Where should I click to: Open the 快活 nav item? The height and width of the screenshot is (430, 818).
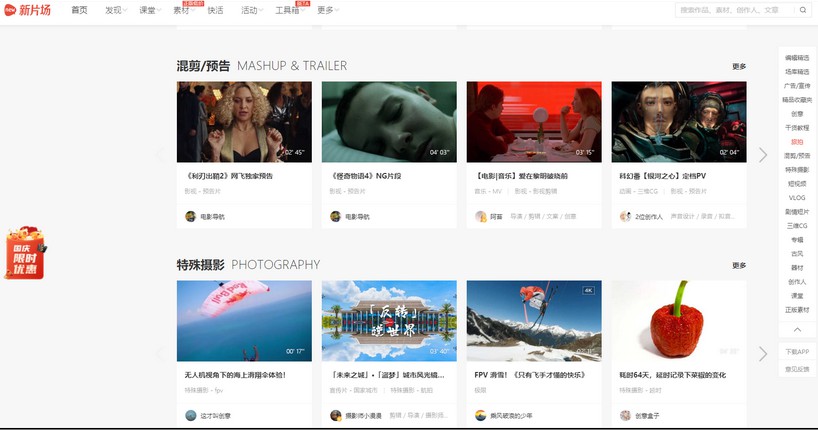click(x=215, y=10)
